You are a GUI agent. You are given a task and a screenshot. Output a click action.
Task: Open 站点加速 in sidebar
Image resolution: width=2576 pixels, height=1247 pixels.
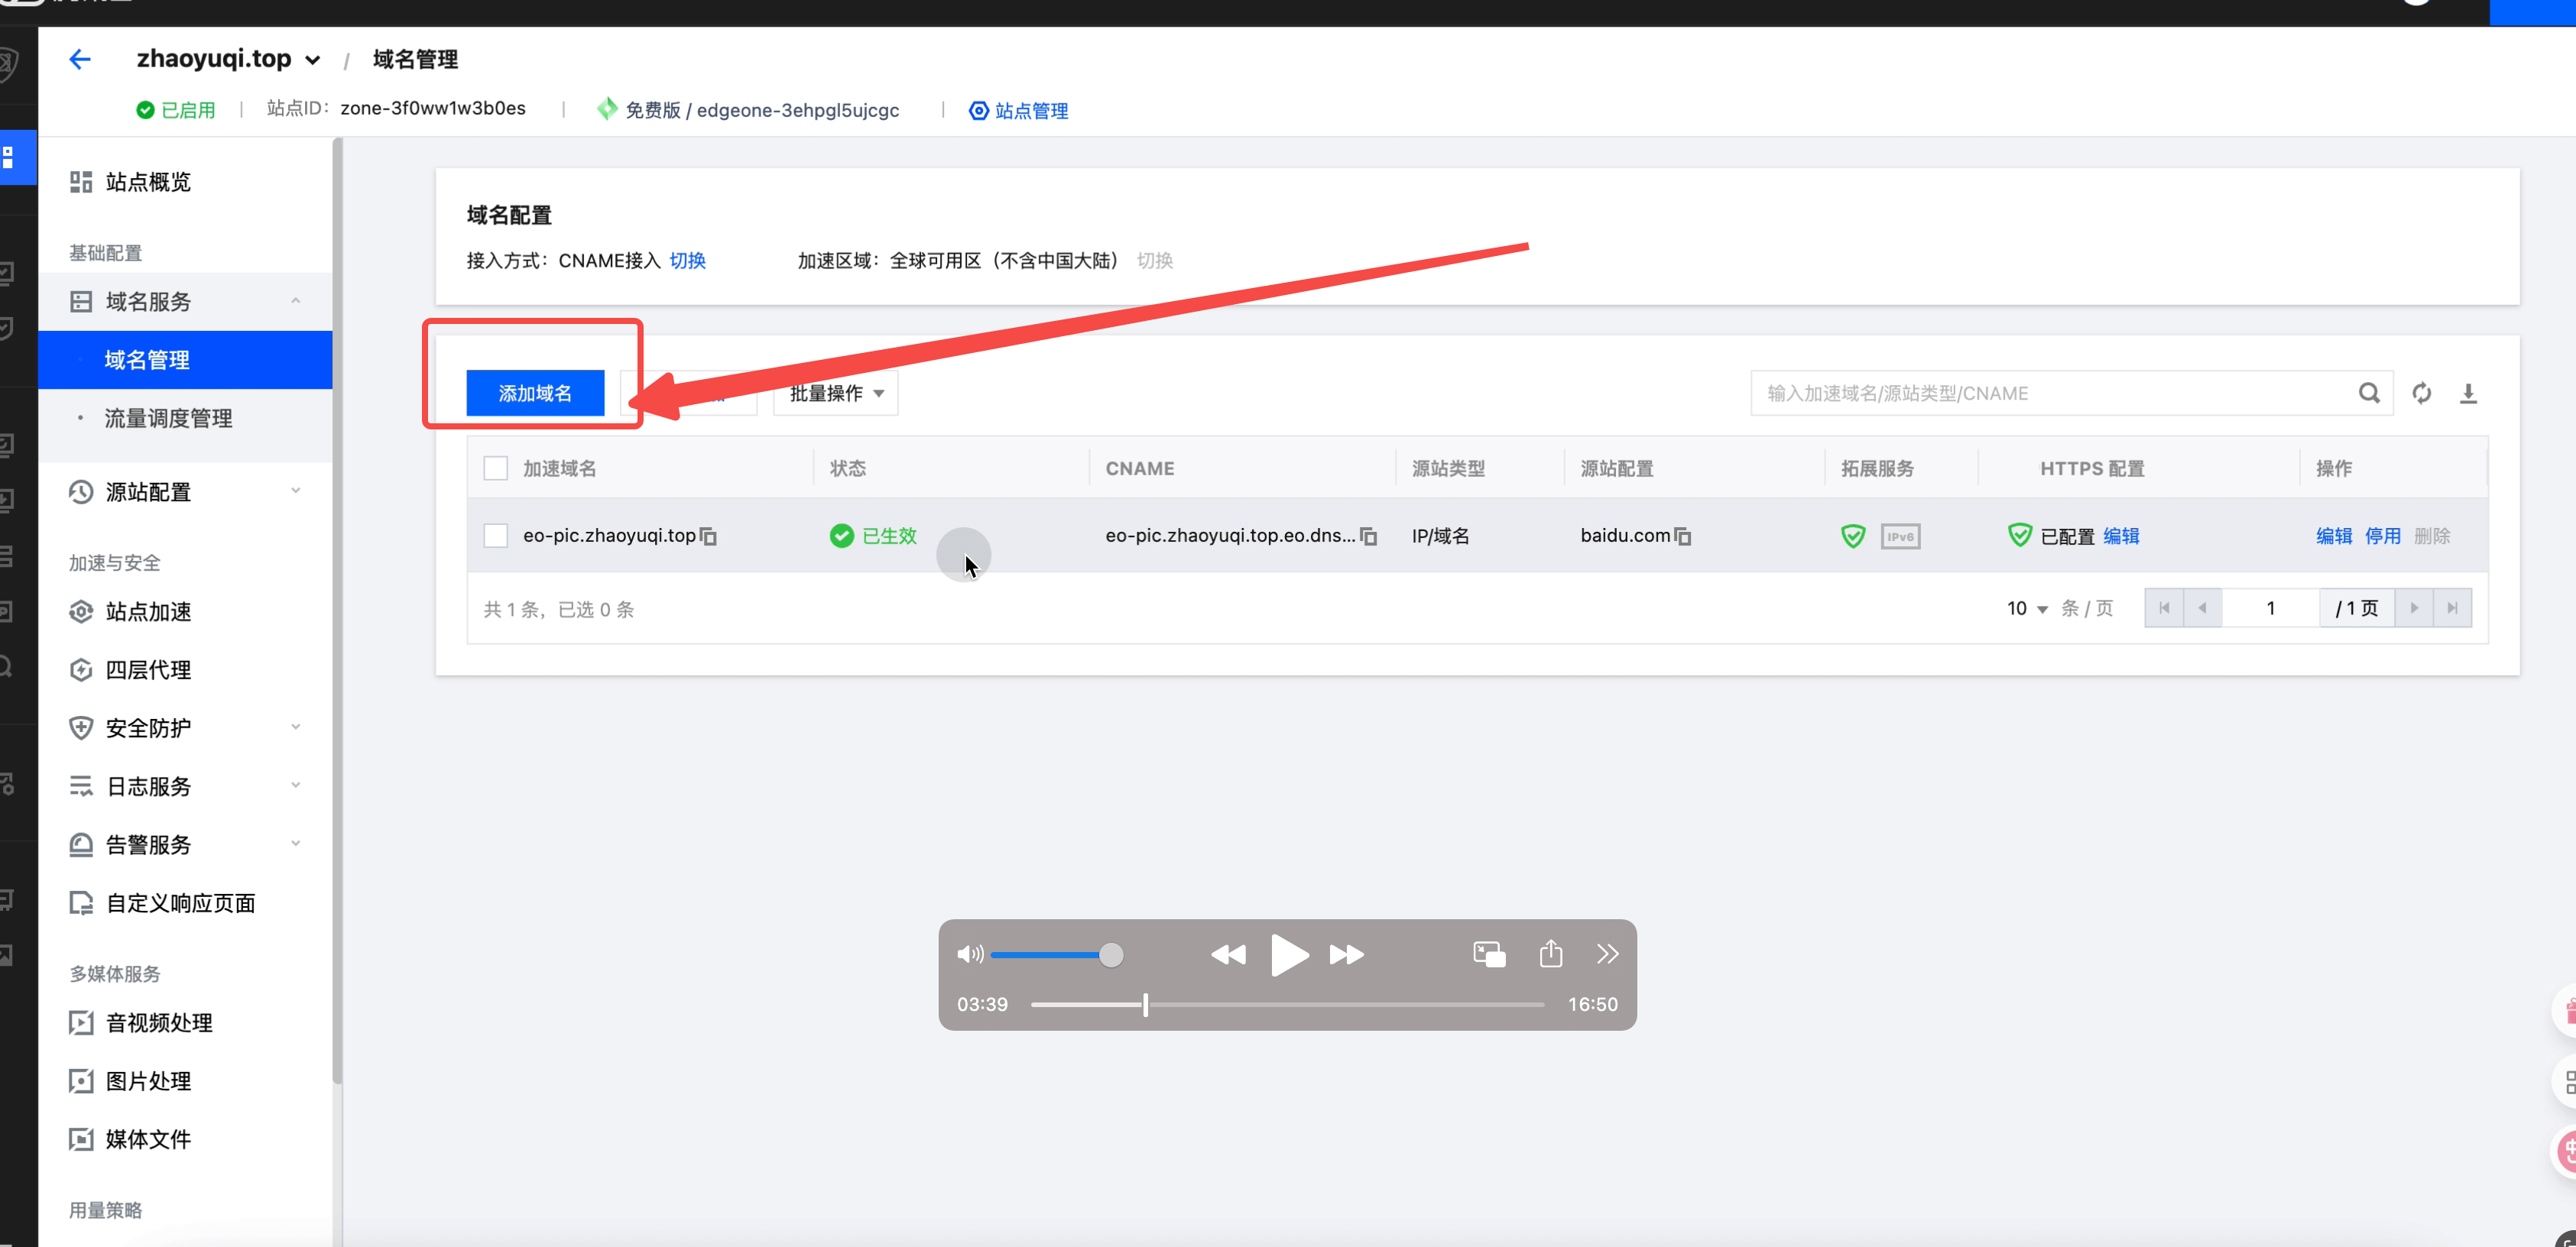(148, 611)
